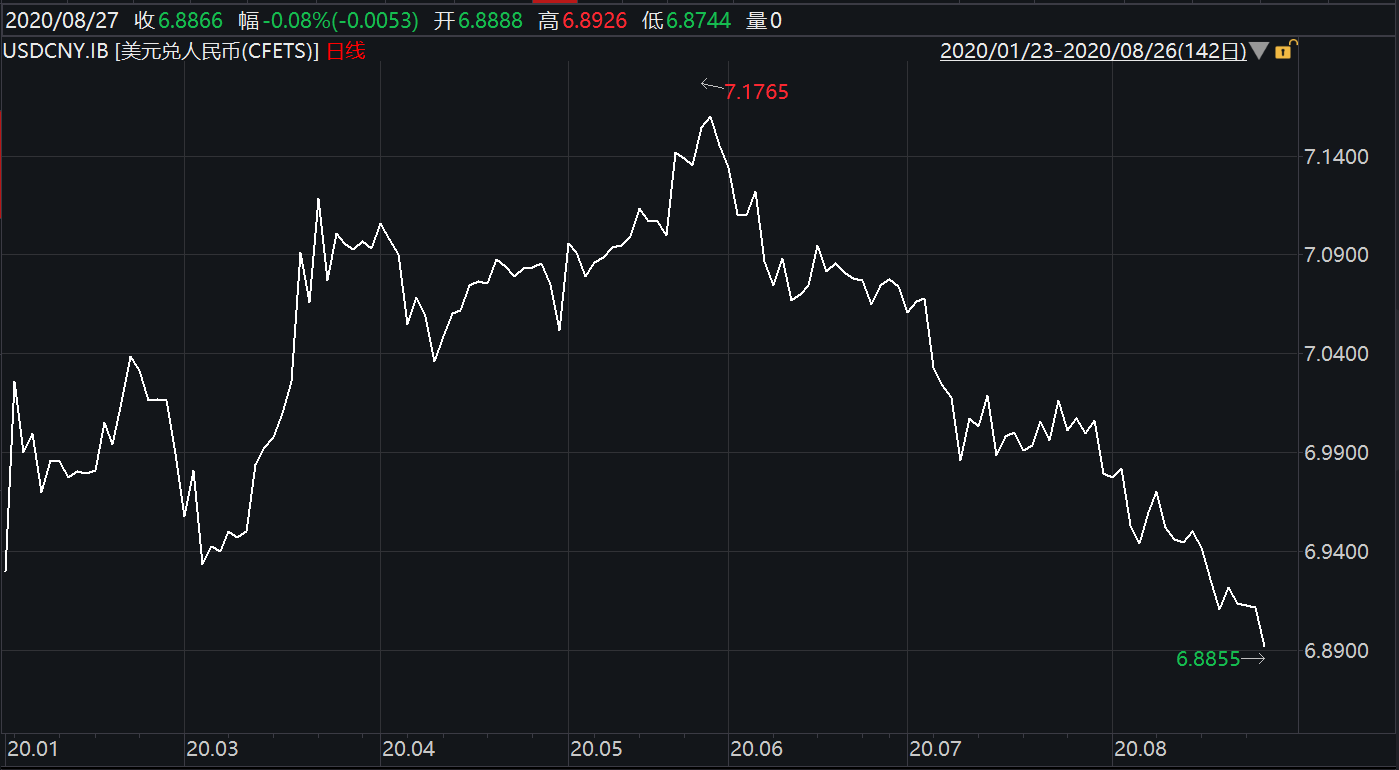Click the volume label 量 0
Viewport: 1399px width, 770px height.
[764, 20]
